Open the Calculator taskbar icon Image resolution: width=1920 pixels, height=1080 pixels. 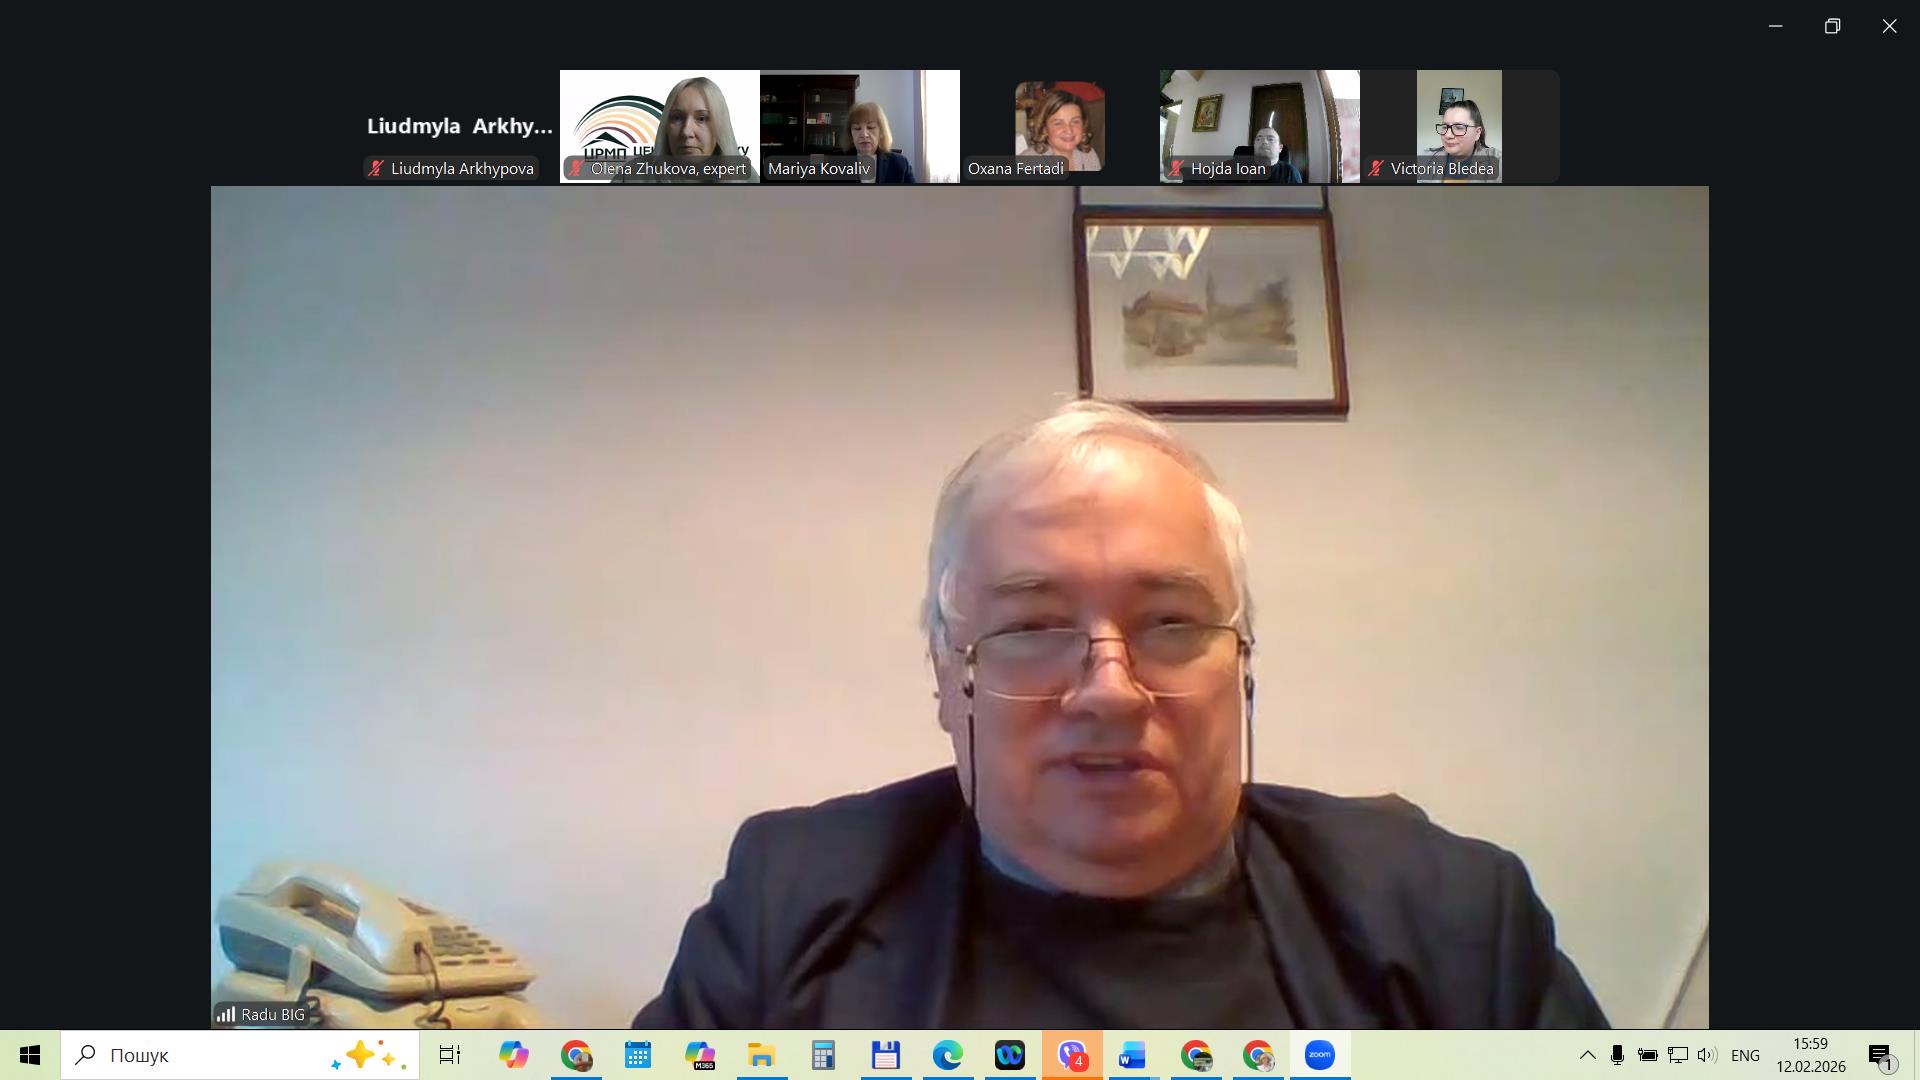823,1055
